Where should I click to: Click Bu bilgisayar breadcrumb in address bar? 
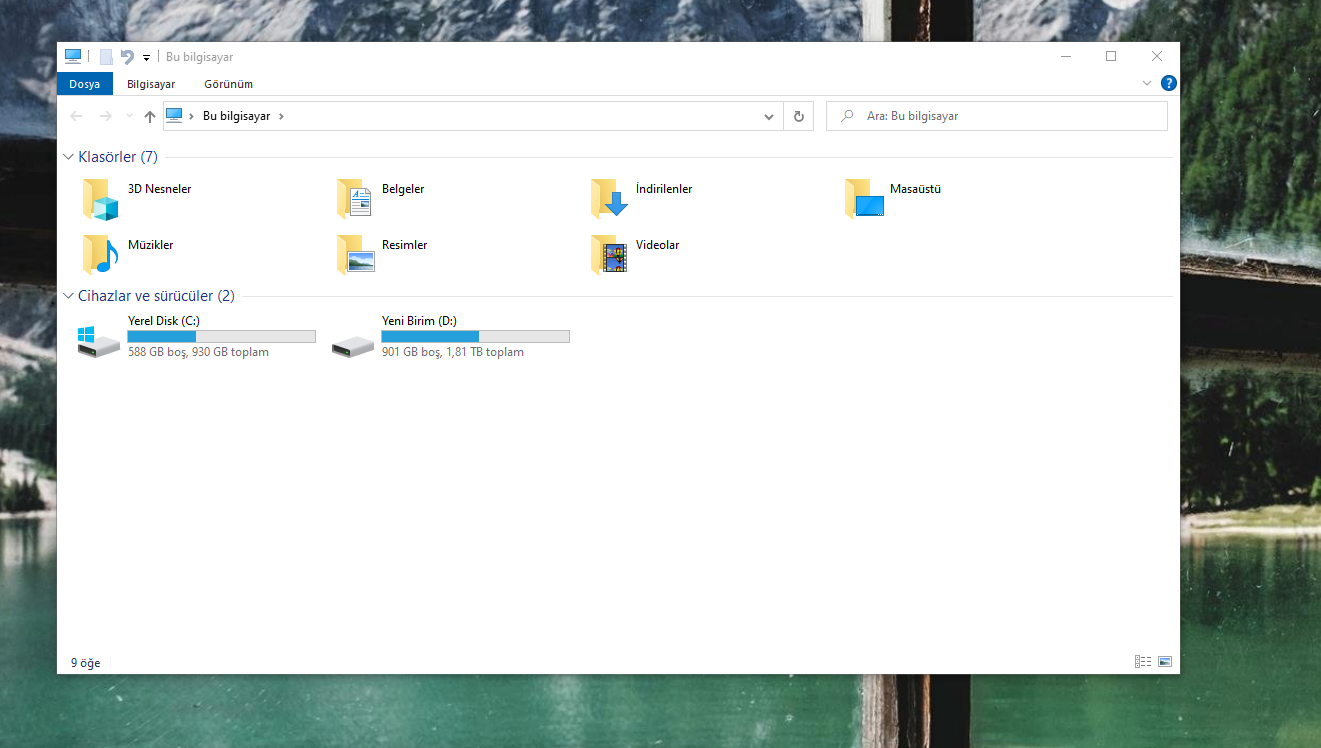click(x=236, y=116)
